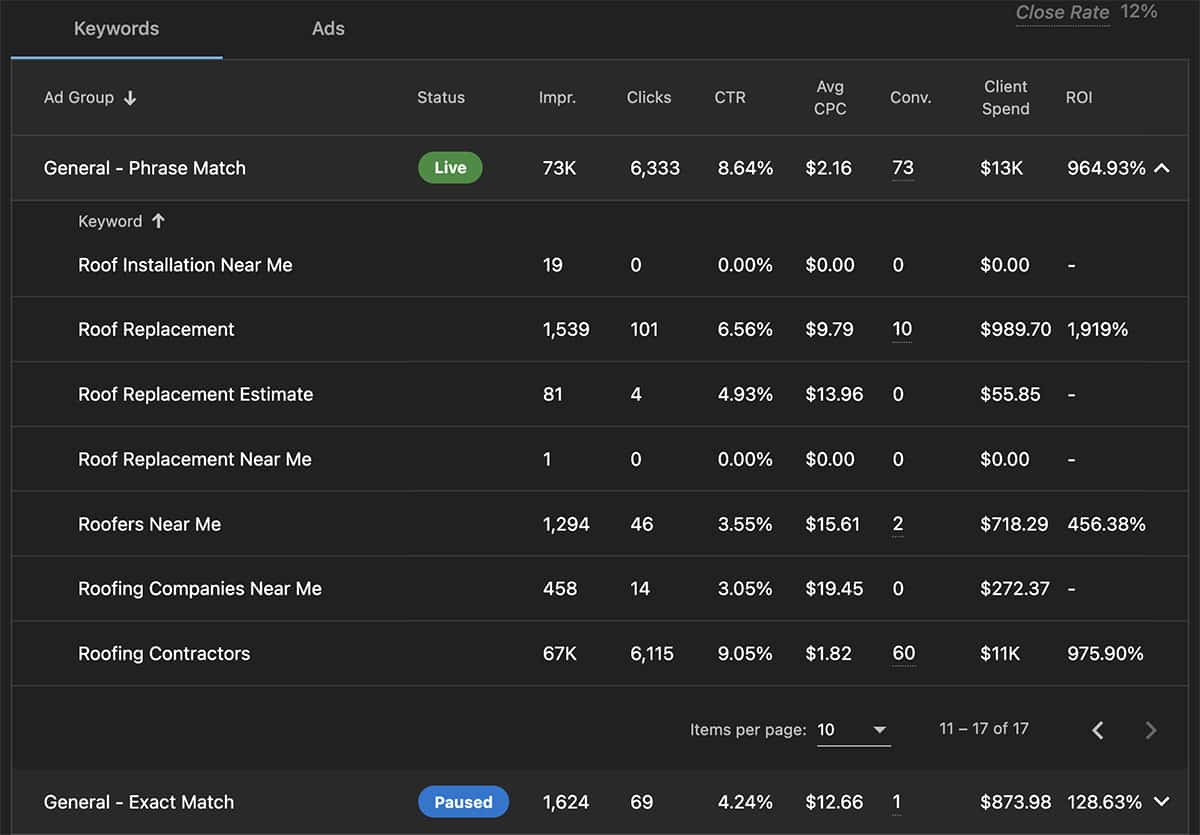Image resolution: width=1200 pixels, height=835 pixels.
Task: Switch to the Ads tab
Action: coord(328,29)
